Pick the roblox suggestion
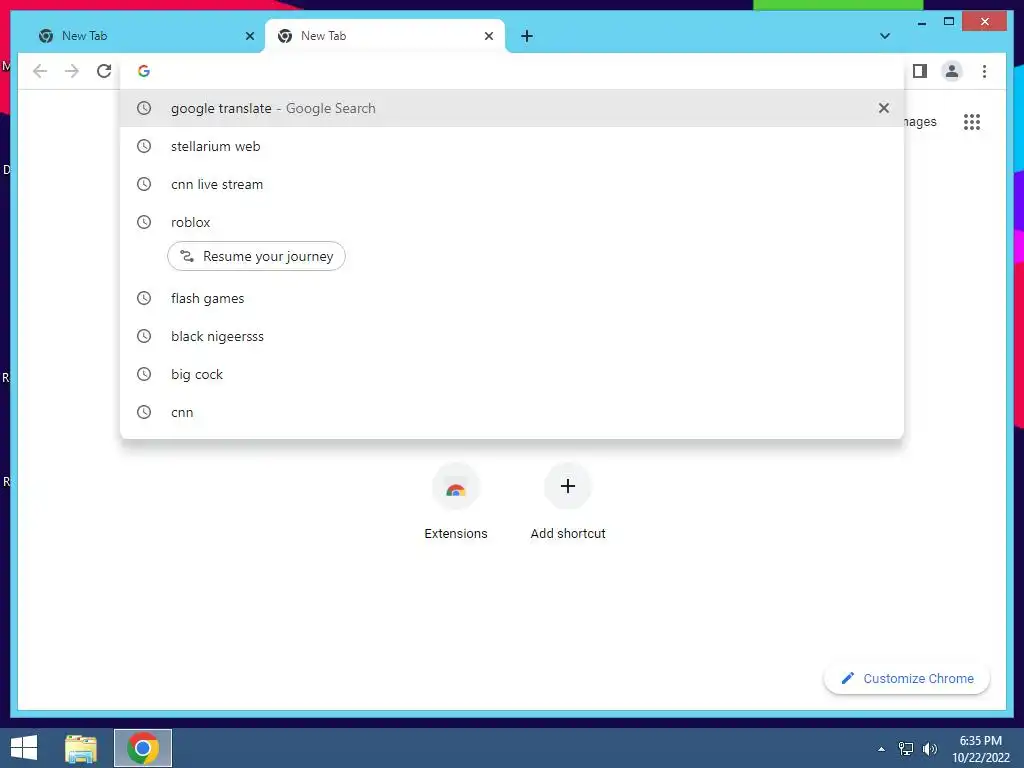The image size is (1024, 768). click(x=512, y=222)
